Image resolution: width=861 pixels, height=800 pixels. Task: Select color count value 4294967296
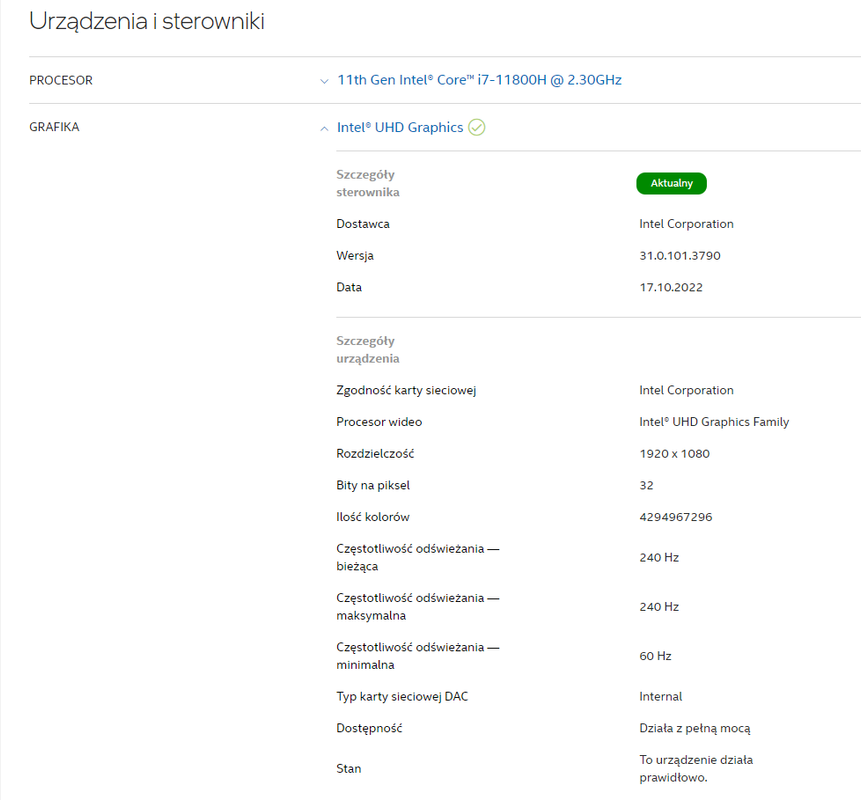click(x=675, y=517)
